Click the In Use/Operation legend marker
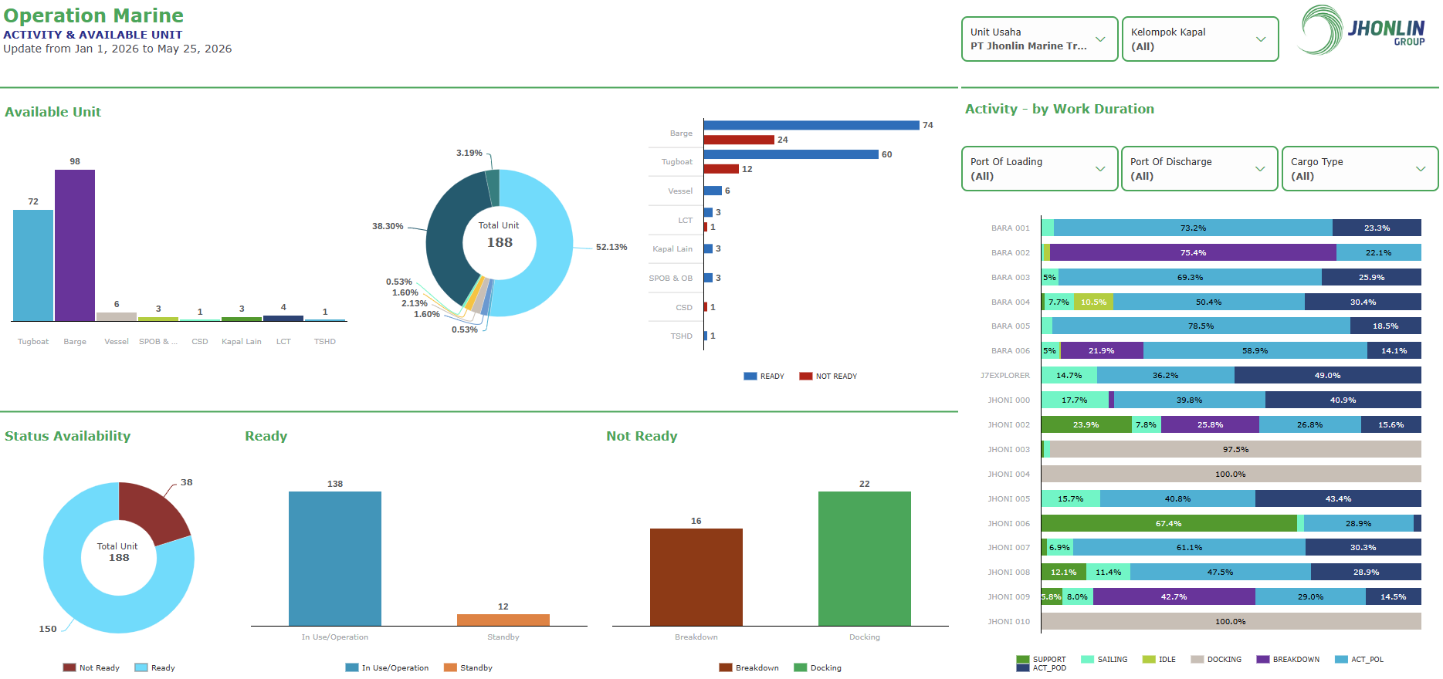 (352, 667)
